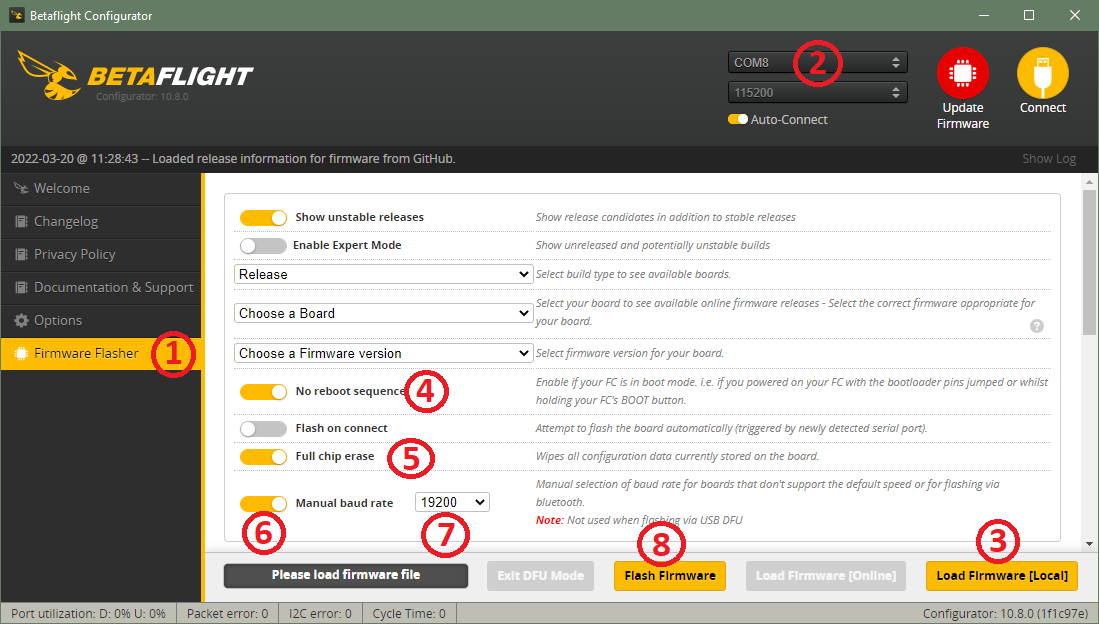Click the Configurator: 10.8.0 text under the logo

[x=142, y=97]
